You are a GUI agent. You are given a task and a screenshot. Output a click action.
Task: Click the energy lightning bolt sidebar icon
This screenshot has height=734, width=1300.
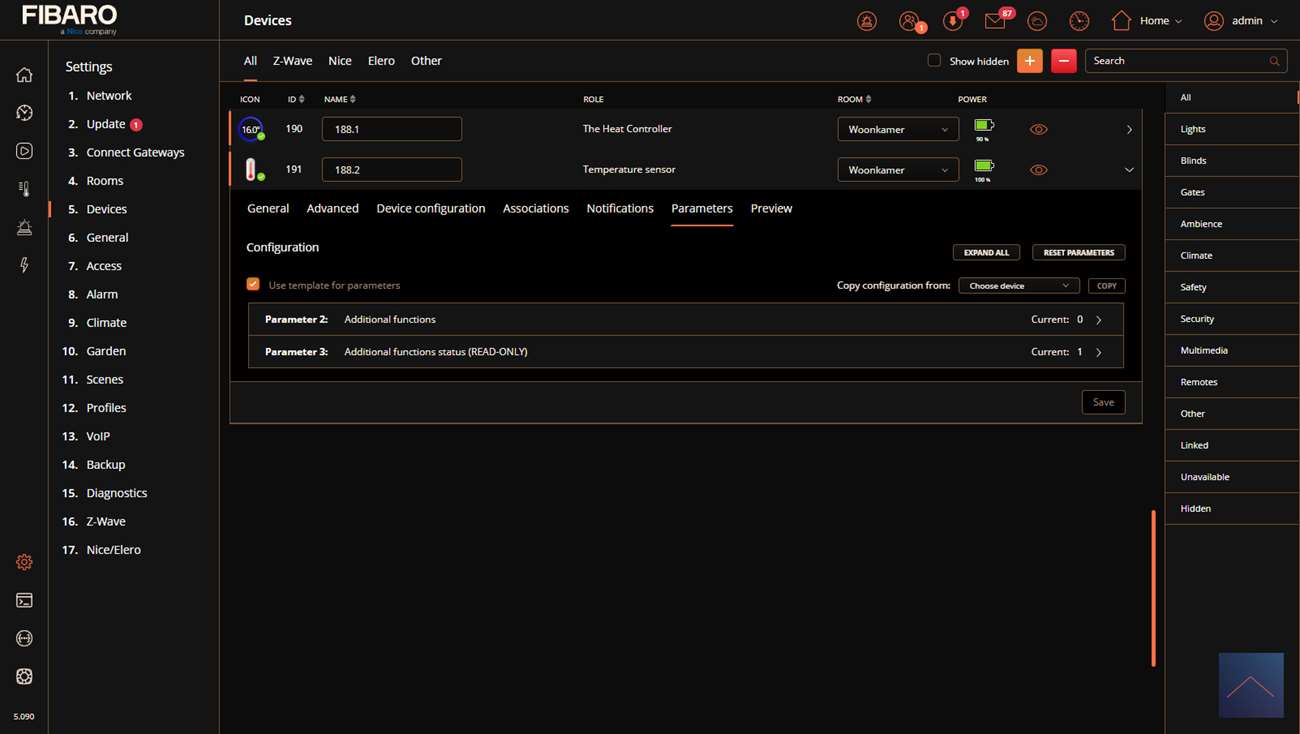click(x=24, y=265)
